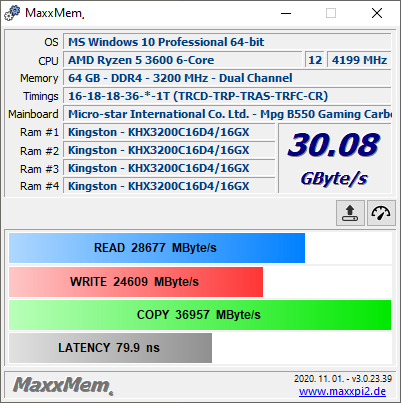Click the MaxxMem logo at bottom
Image resolution: width=401 pixels, height=403 pixels.
pos(63,385)
